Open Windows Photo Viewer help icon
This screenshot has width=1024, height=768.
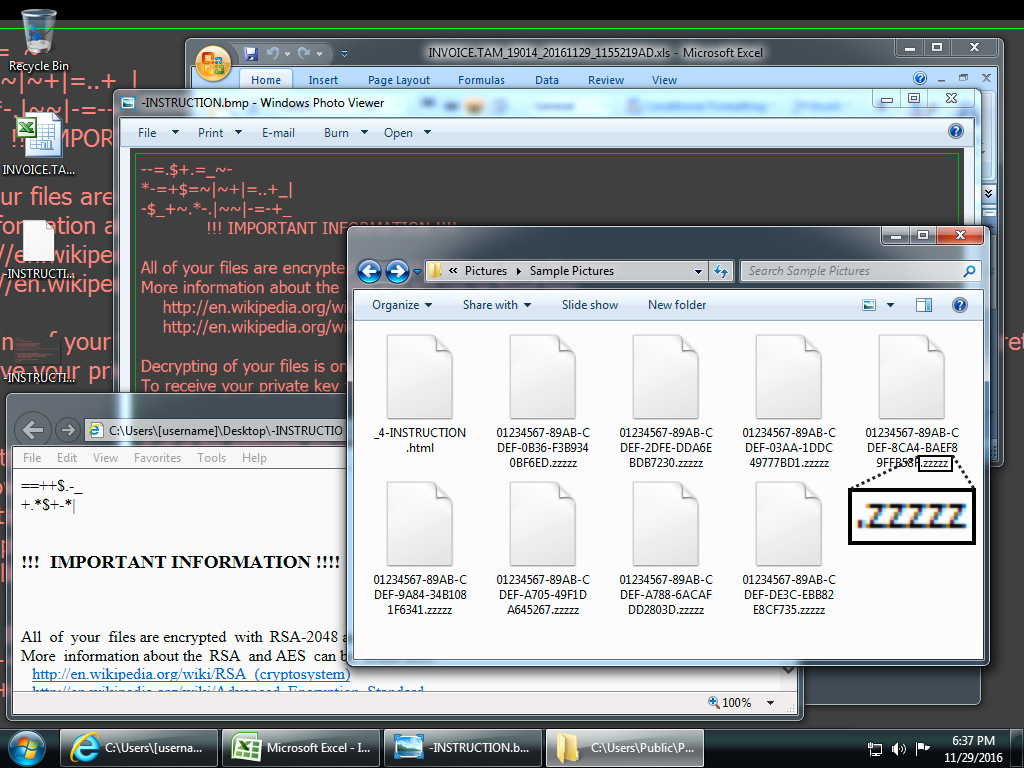click(955, 131)
